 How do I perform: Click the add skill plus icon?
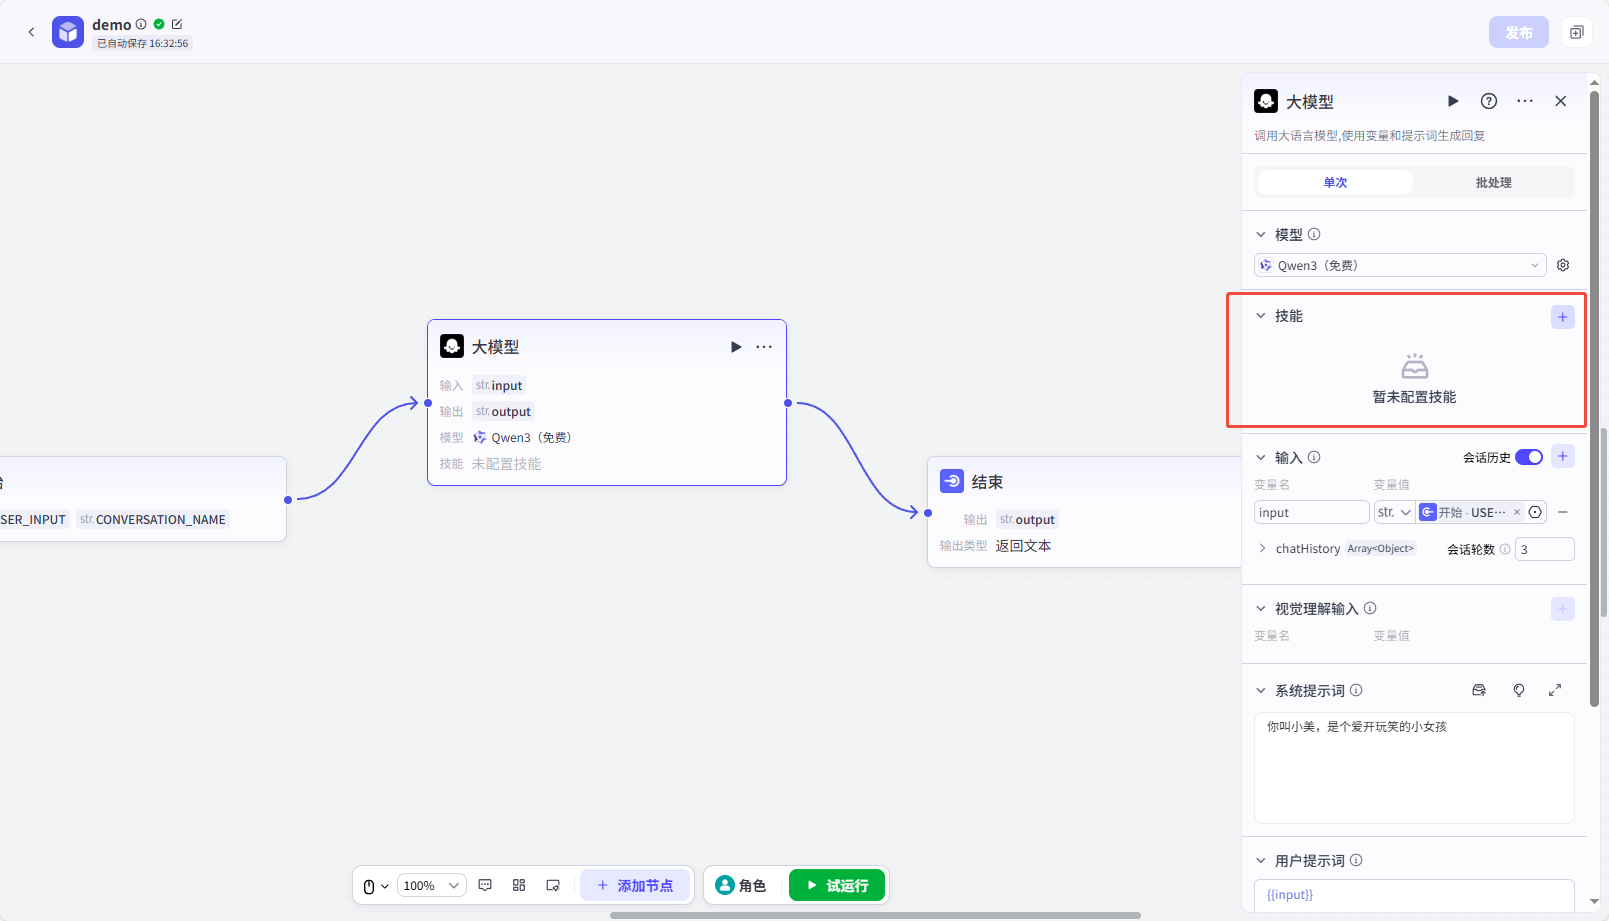point(1562,317)
